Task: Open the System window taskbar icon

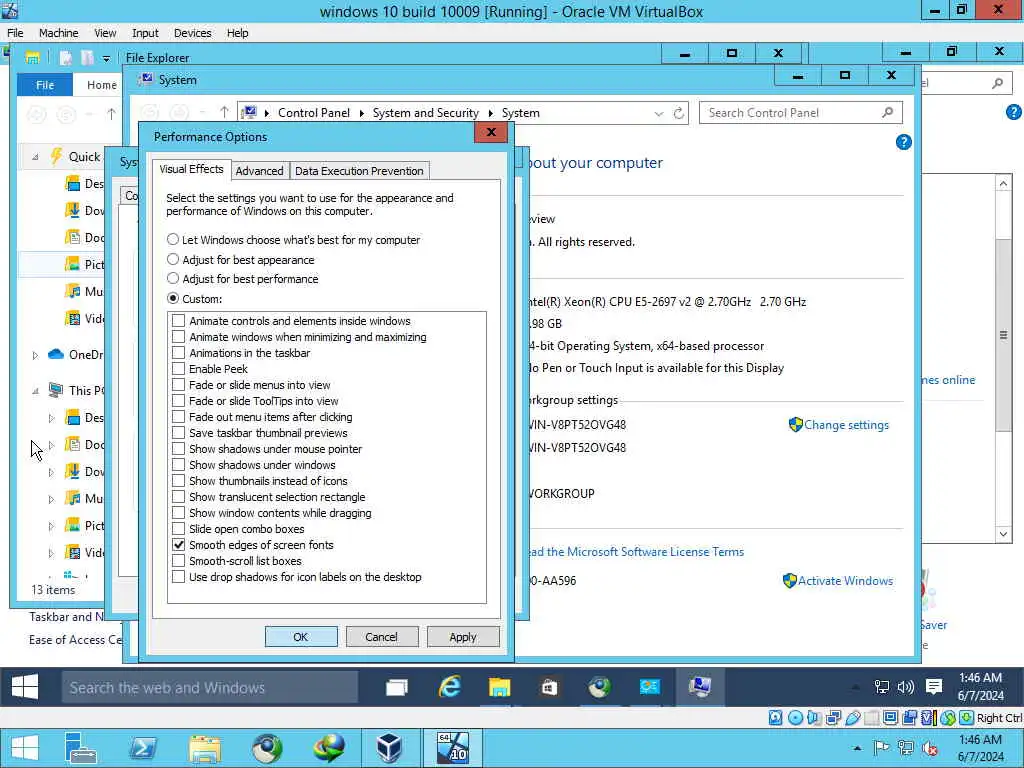Action: (699, 687)
